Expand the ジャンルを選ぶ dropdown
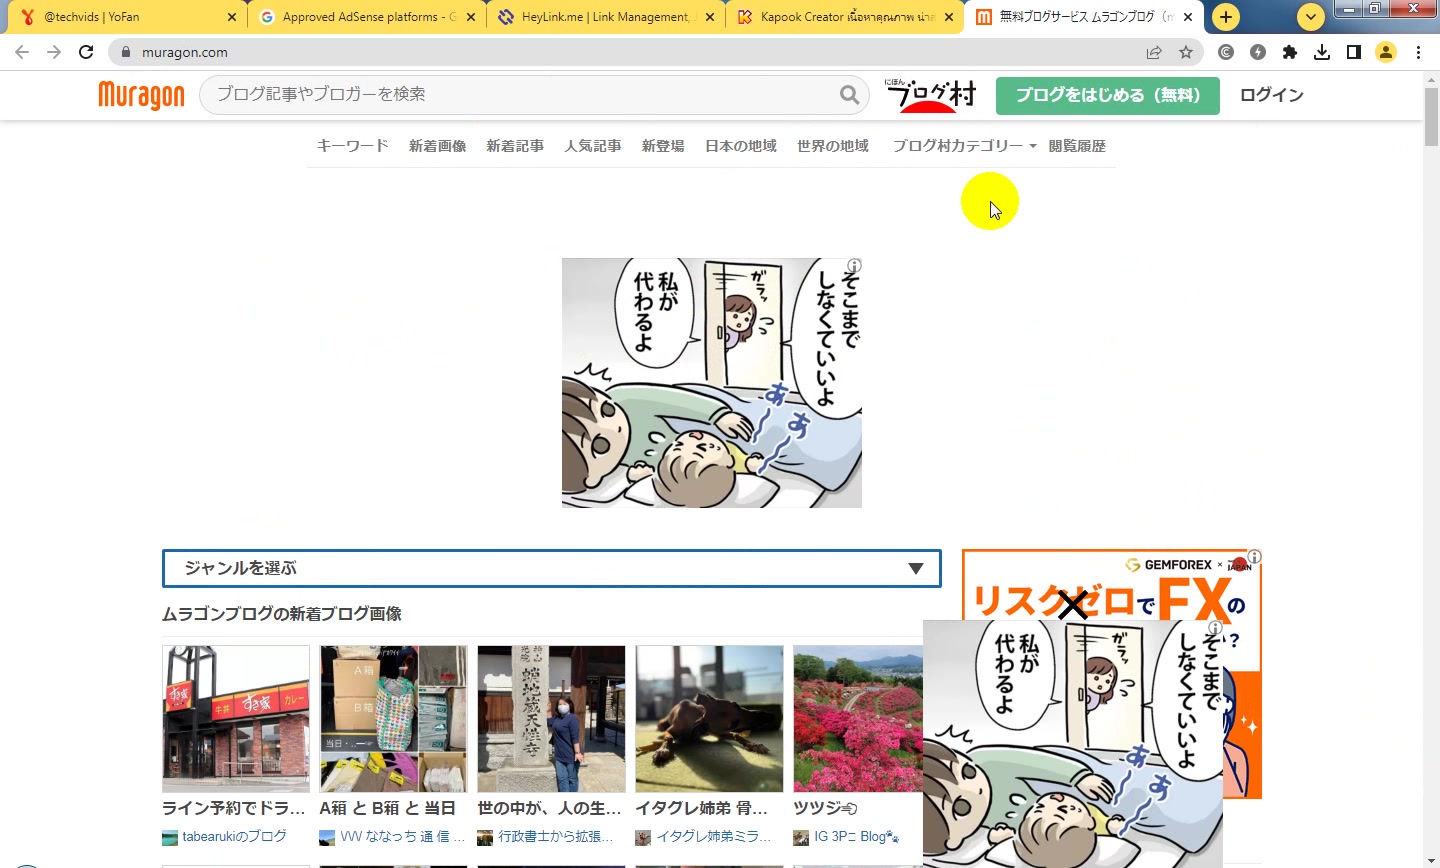Image resolution: width=1440 pixels, height=868 pixels. point(552,568)
